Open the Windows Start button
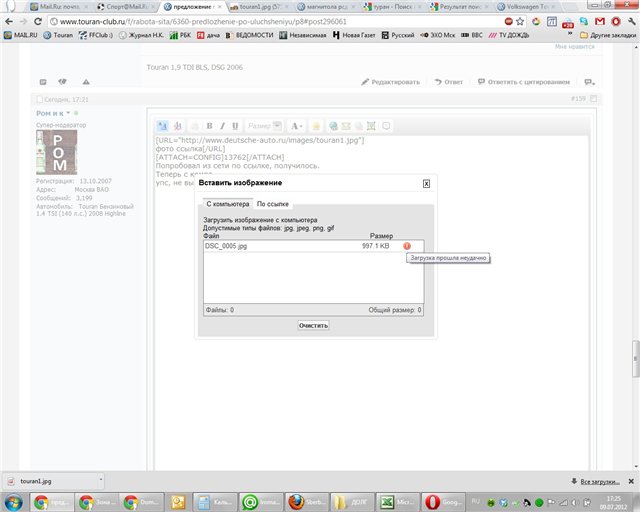This screenshot has height=512, width=640. coord(13,502)
